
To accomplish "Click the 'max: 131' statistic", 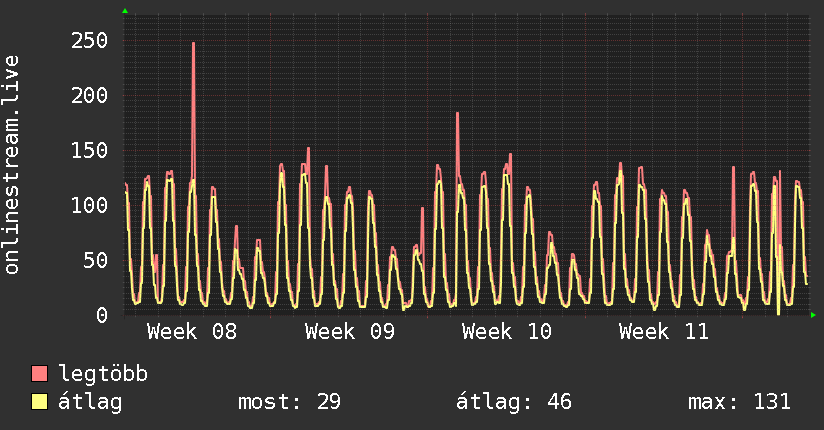I will point(739,402).
